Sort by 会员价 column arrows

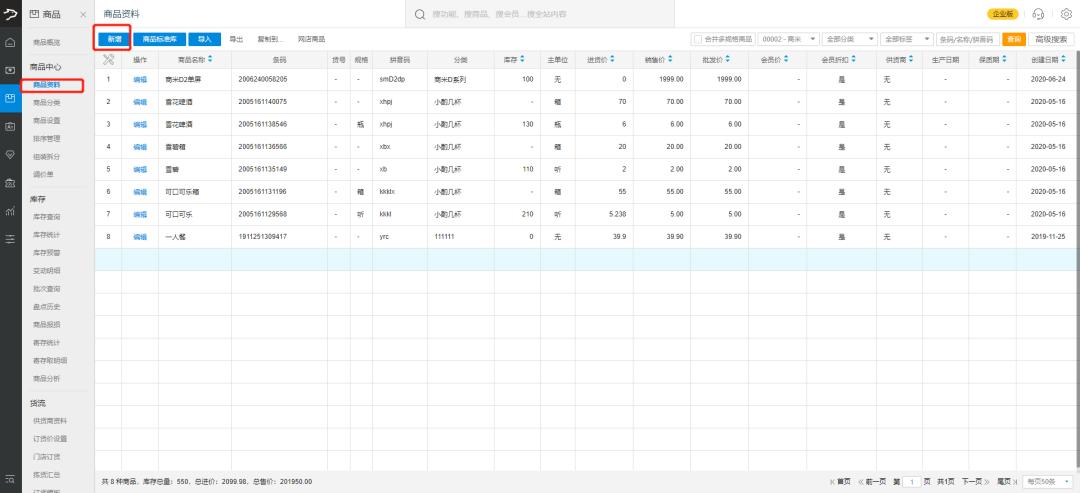(x=787, y=59)
